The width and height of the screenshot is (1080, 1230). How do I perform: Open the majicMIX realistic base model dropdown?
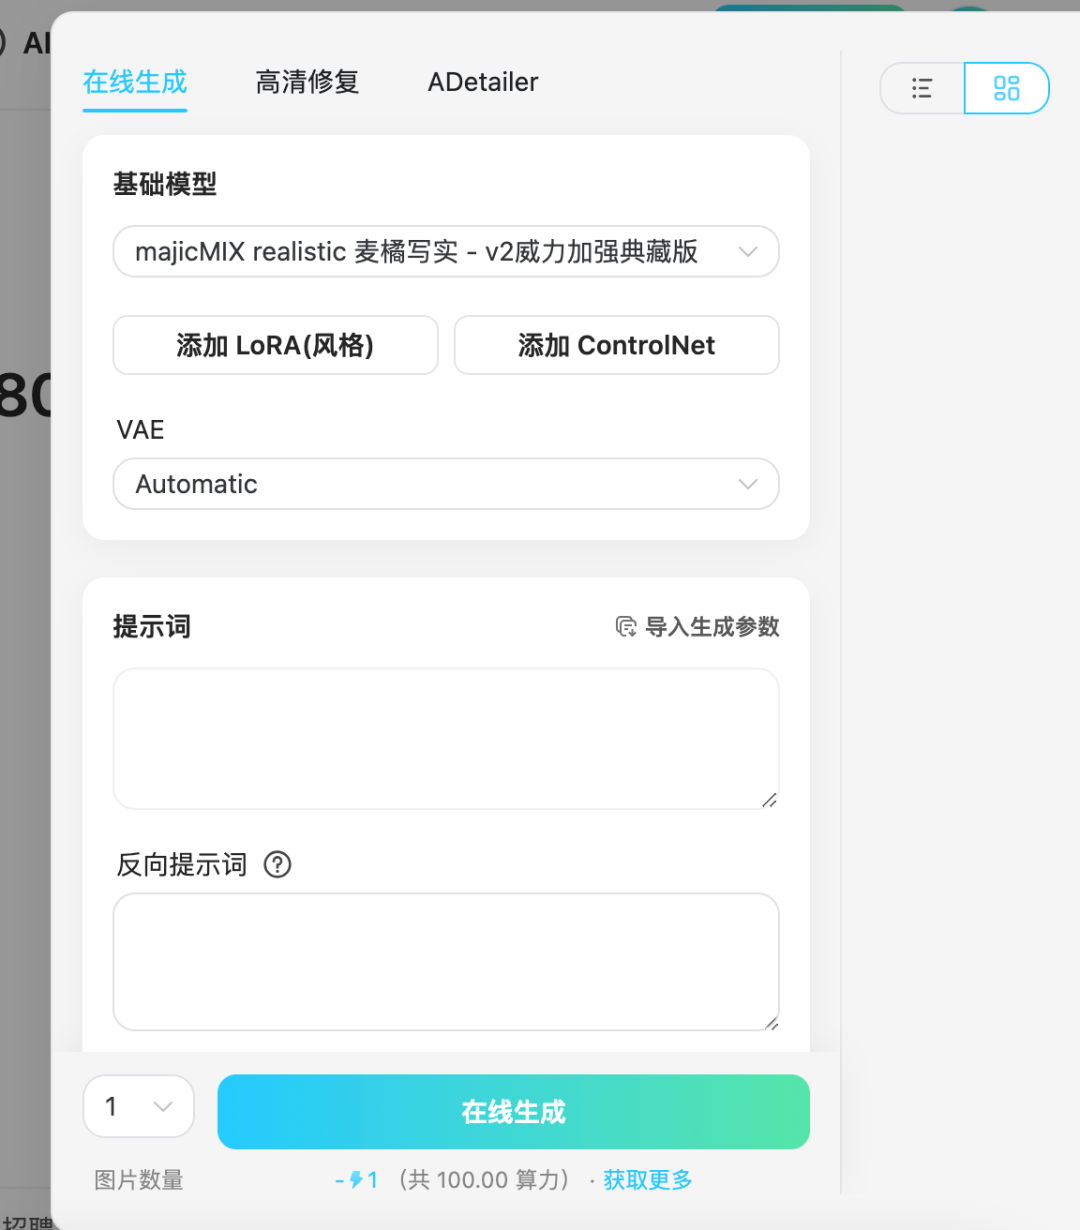pyautogui.click(x=446, y=252)
